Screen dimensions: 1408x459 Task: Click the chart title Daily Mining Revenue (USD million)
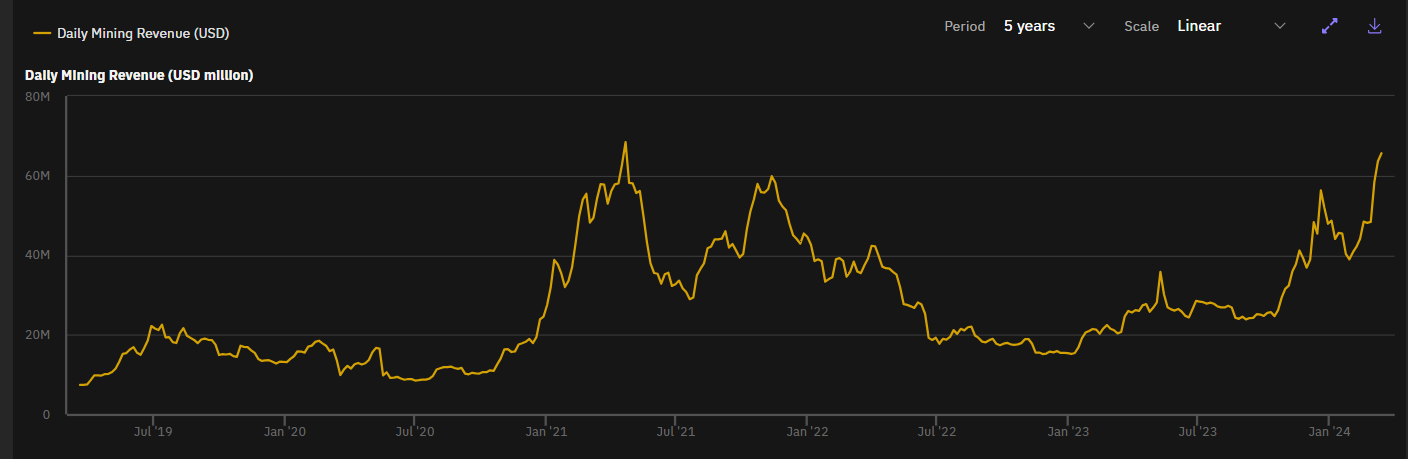pos(139,75)
